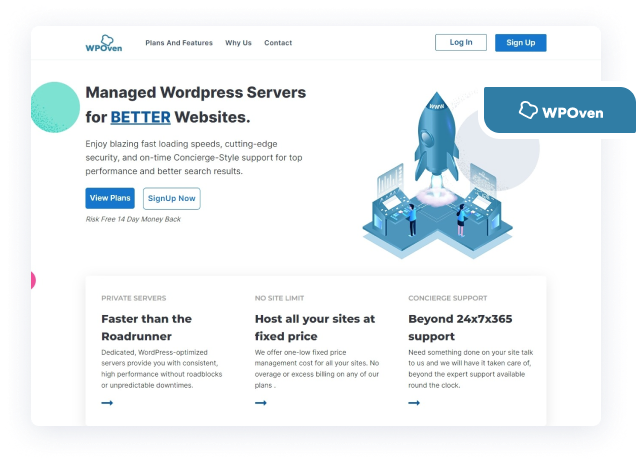
Task: Click the View Plans button
Action: pos(110,198)
